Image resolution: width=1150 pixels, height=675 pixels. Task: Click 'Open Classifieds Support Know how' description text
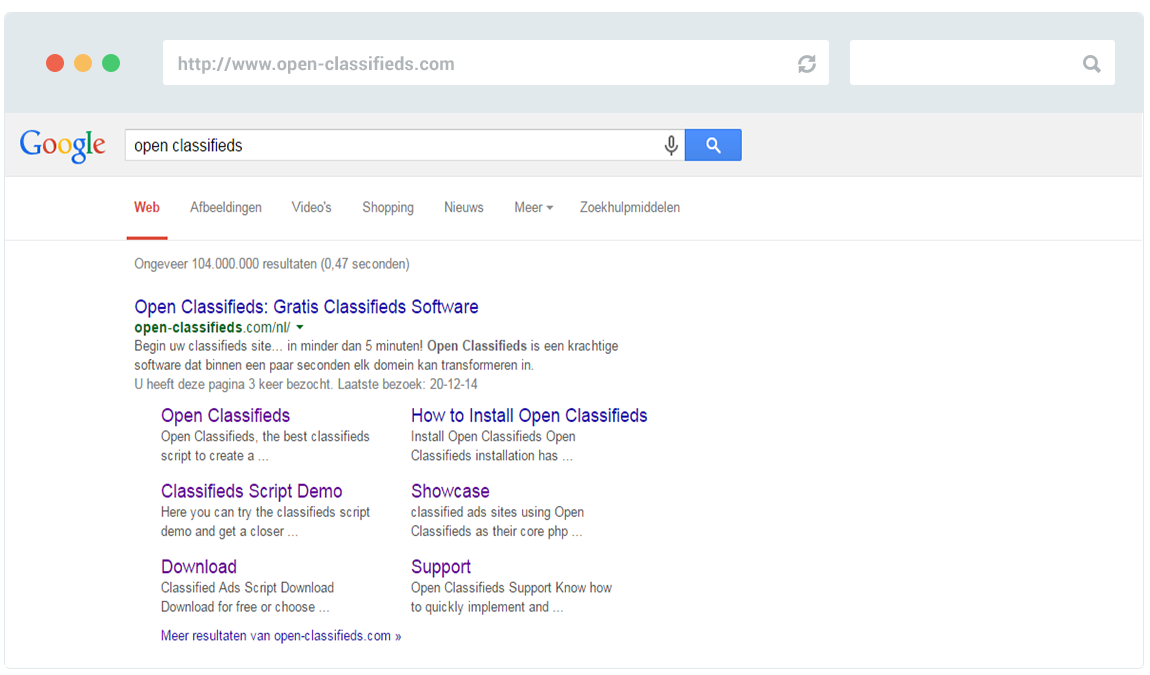click(511, 588)
